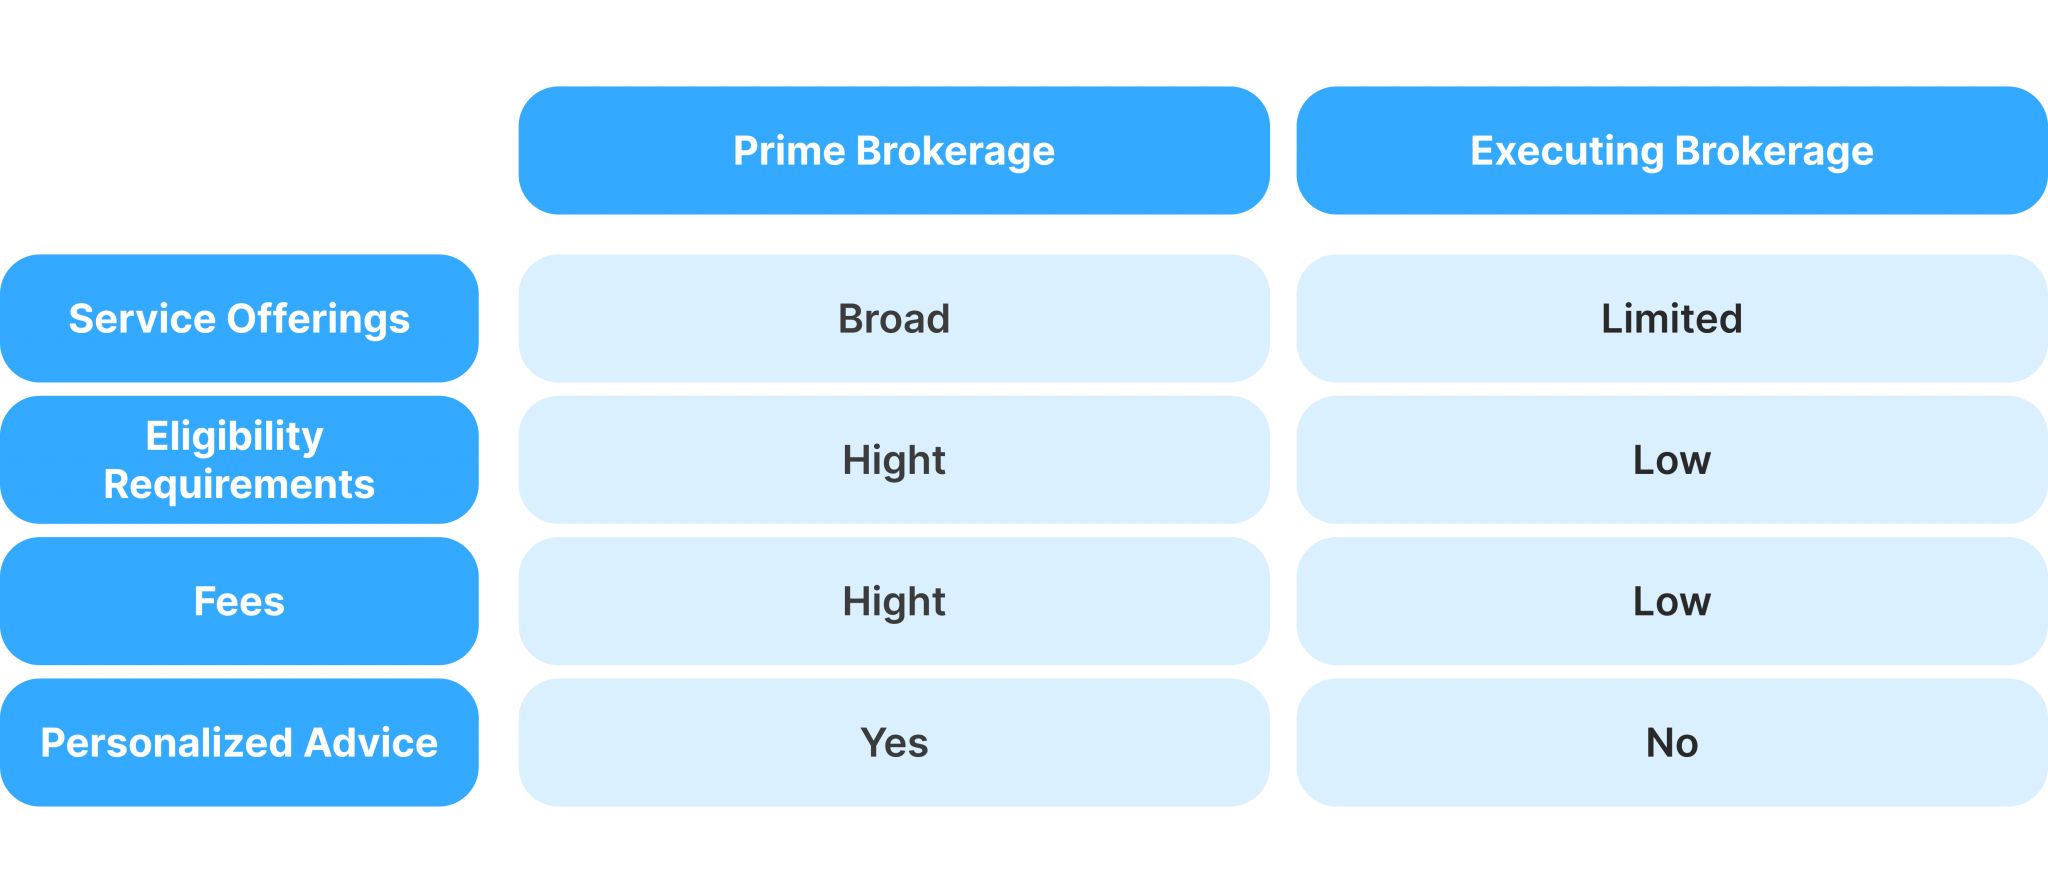The width and height of the screenshot is (2048, 893).
Task: Click Low in the Eligibility Requirements row
Action: pos(1672,460)
